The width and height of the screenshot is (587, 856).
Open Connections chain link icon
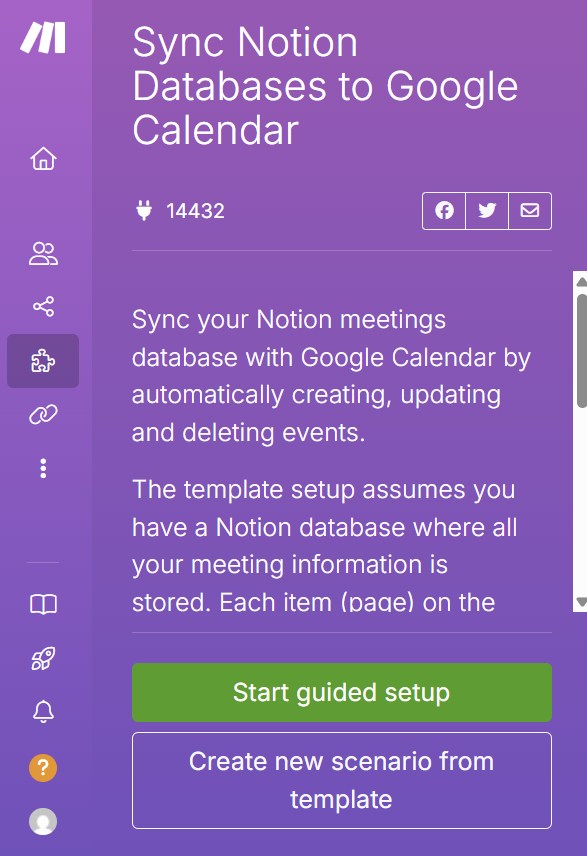tap(43, 414)
